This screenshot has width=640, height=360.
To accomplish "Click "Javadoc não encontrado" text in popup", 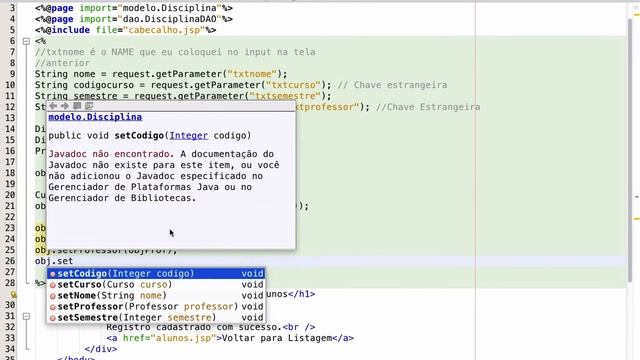I will (109, 154).
